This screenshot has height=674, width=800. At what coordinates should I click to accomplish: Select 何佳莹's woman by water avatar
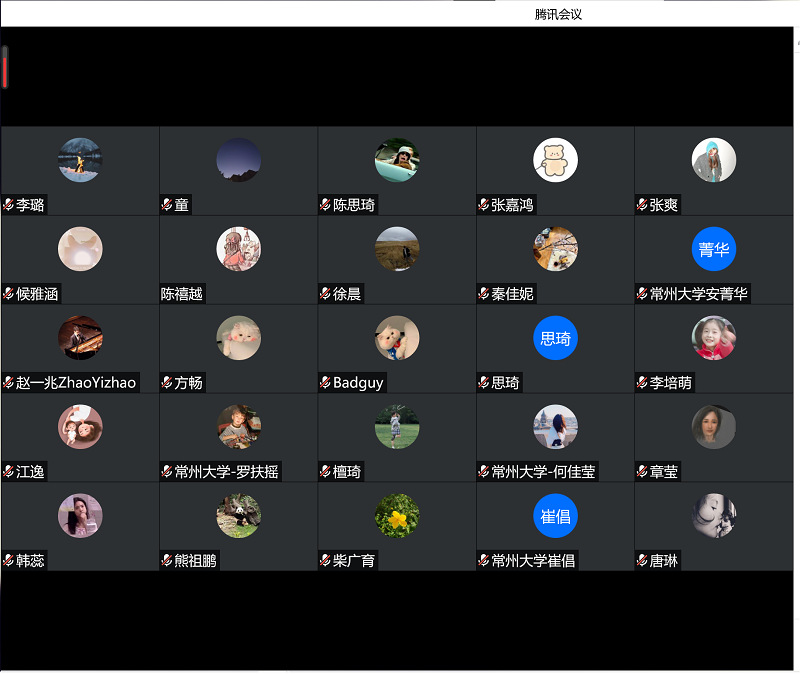pyautogui.click(x=556, y=427)
